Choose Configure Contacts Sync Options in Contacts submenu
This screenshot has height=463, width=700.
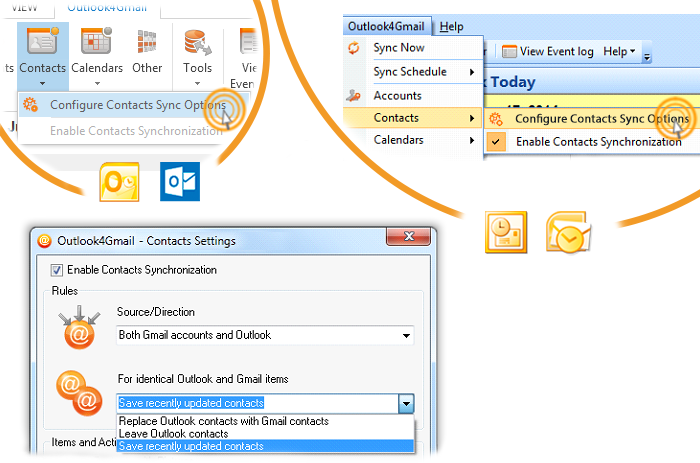coord(593,119)
